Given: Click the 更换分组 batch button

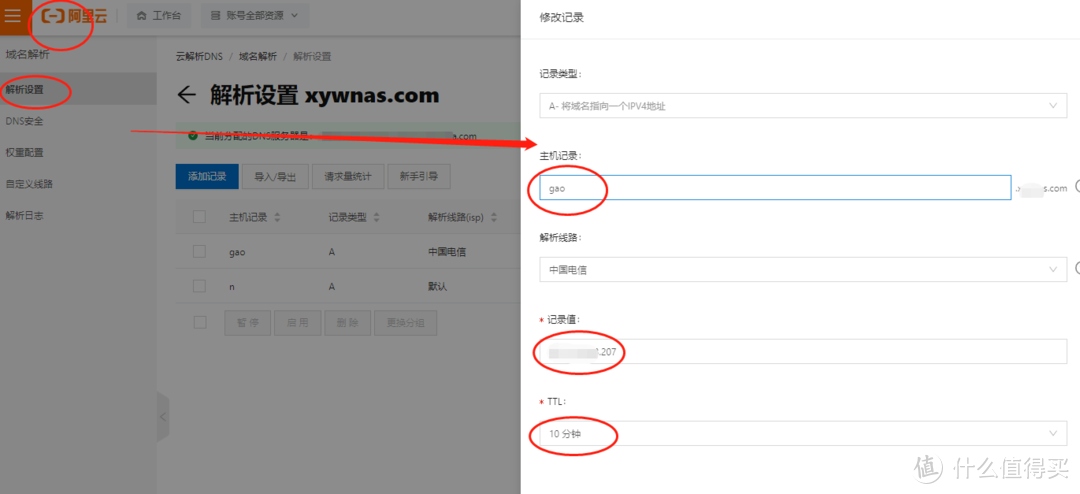Looking at the screenshot, I should tap(406, 322).
